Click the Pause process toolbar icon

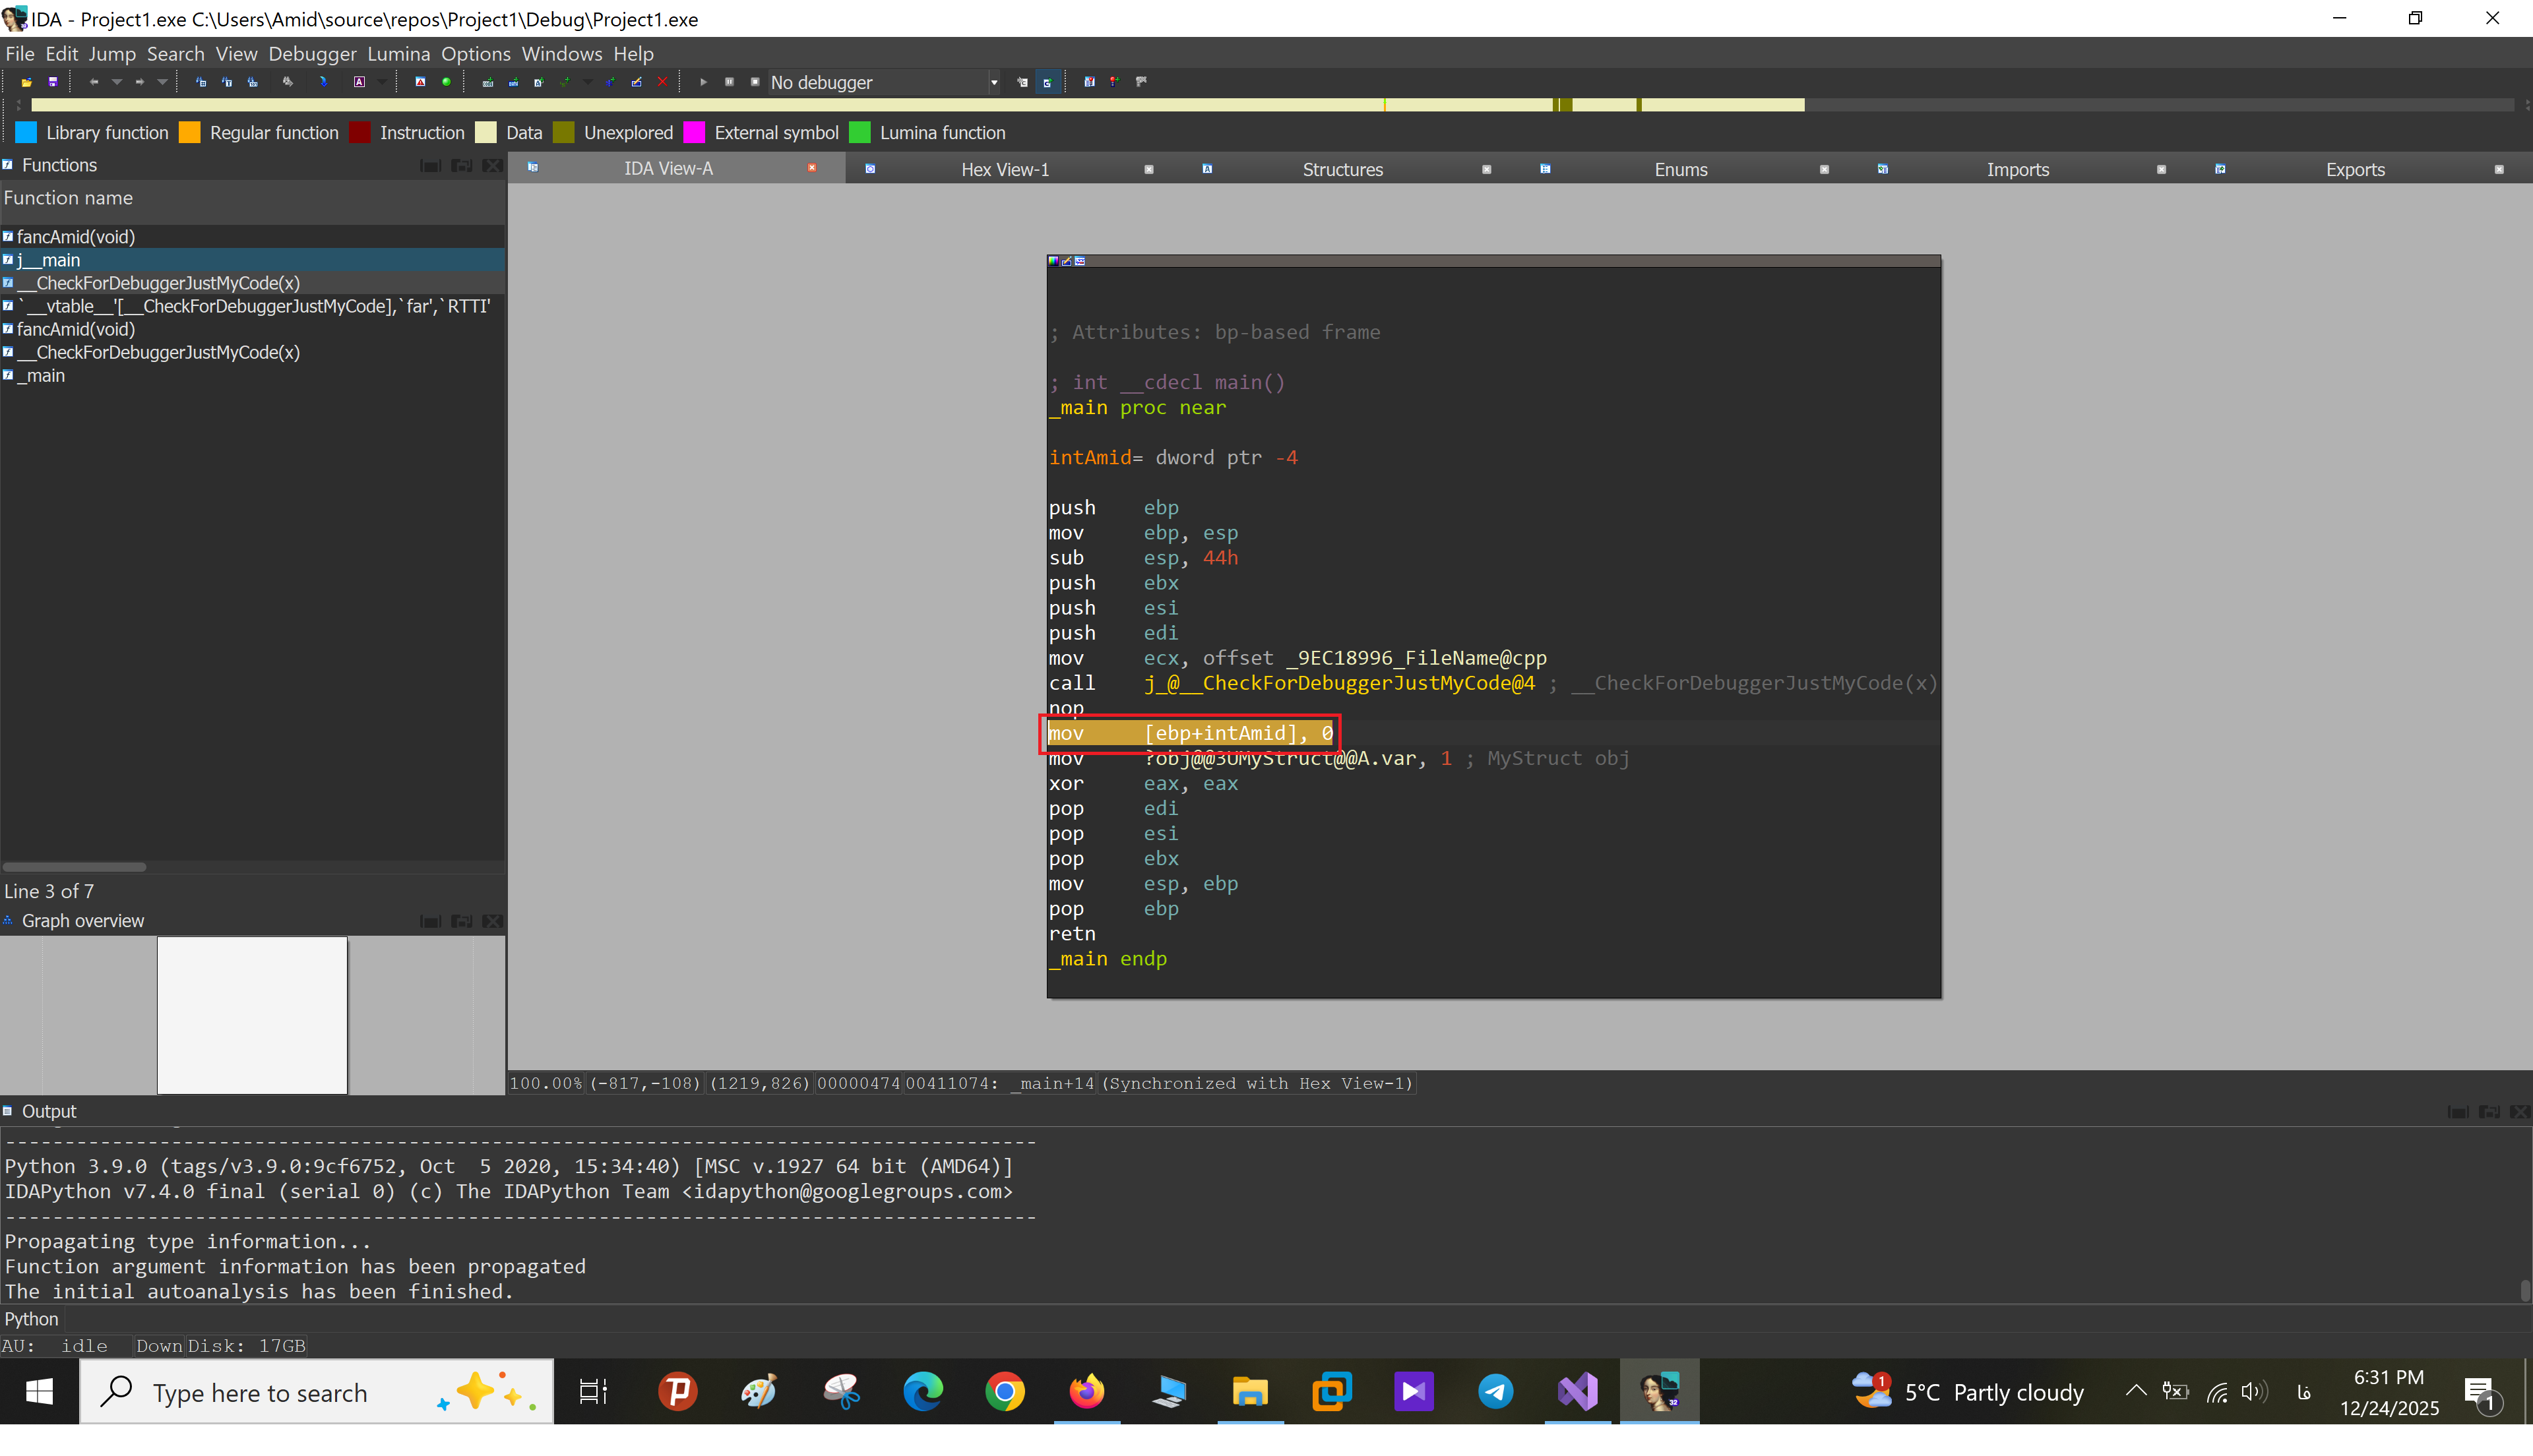[729, 82]
